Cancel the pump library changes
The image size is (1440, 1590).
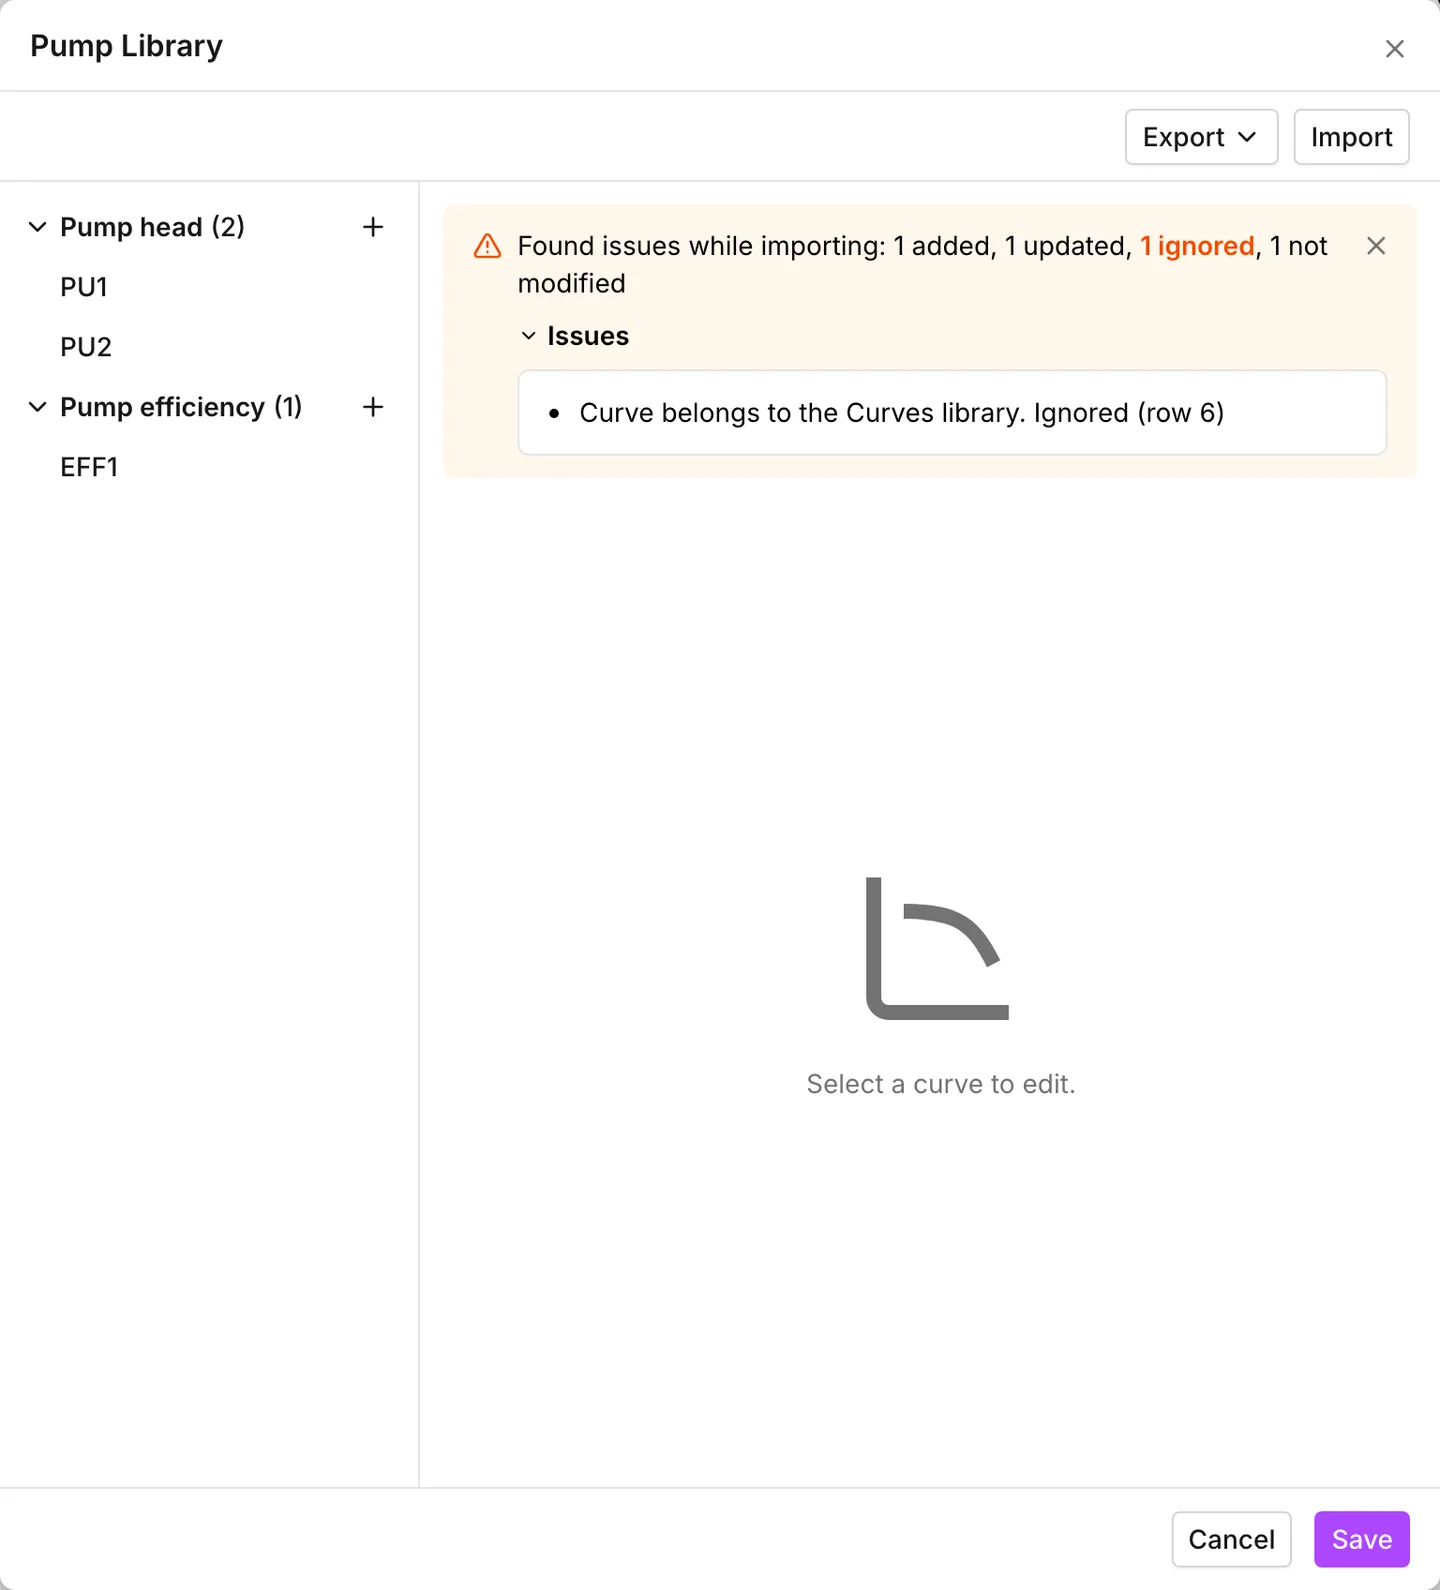(1231, 1539)
